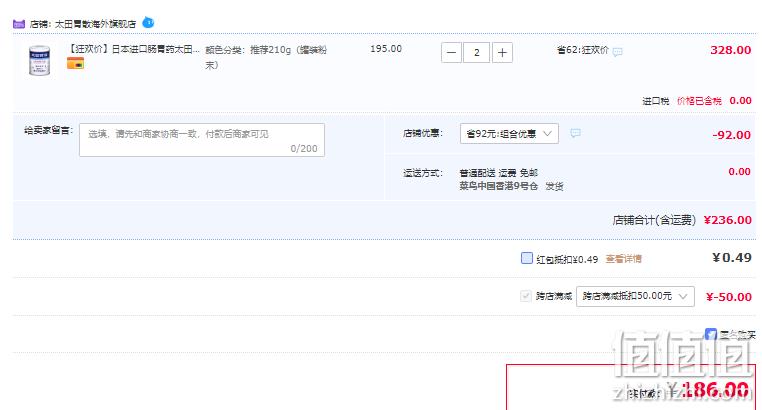Image resolution: width=762 pixels, height=410 pixels.
Task: Click the cross-store deduction ¥-50.00
Action: click(x=728, y=297)
